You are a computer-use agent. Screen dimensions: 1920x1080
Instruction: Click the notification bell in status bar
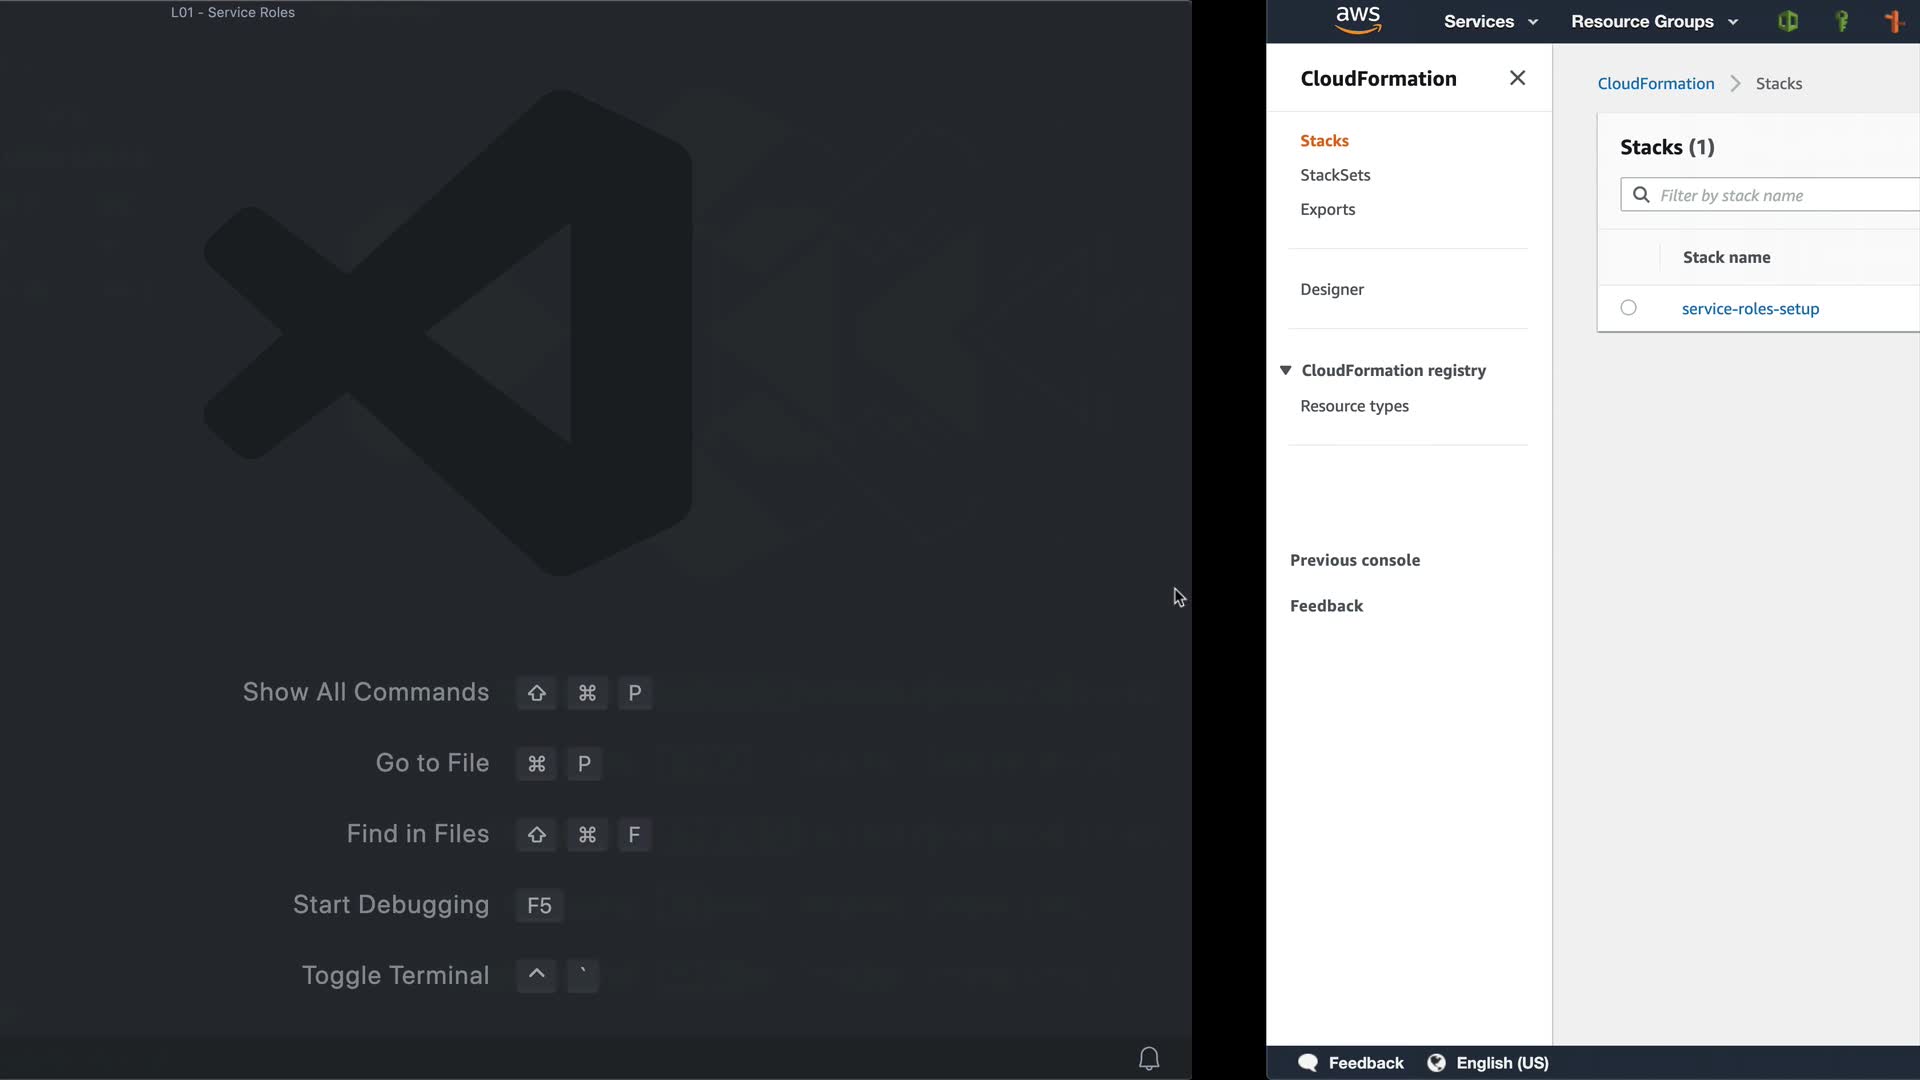pyautogui.click(x=1149, y=1058)
